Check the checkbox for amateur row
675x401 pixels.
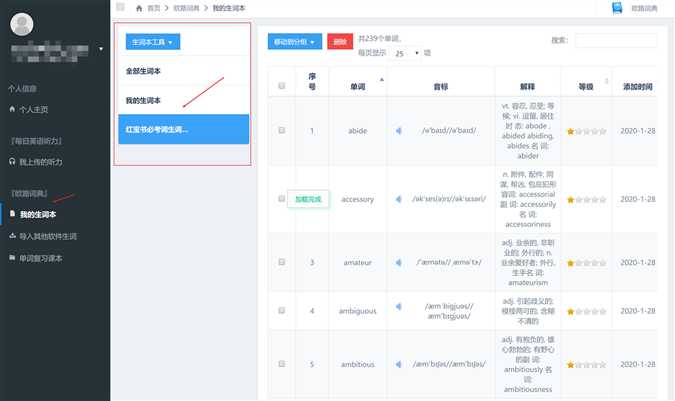click(x=282, y=262)
